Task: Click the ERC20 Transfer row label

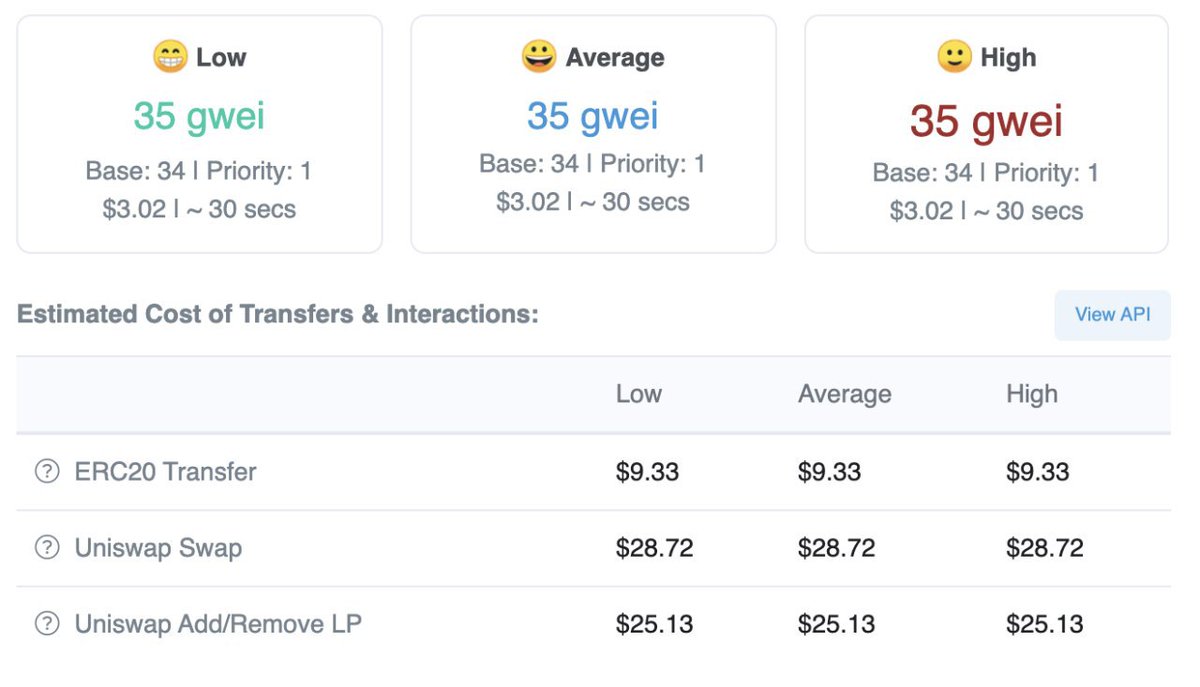Action: tap(165, 471)
